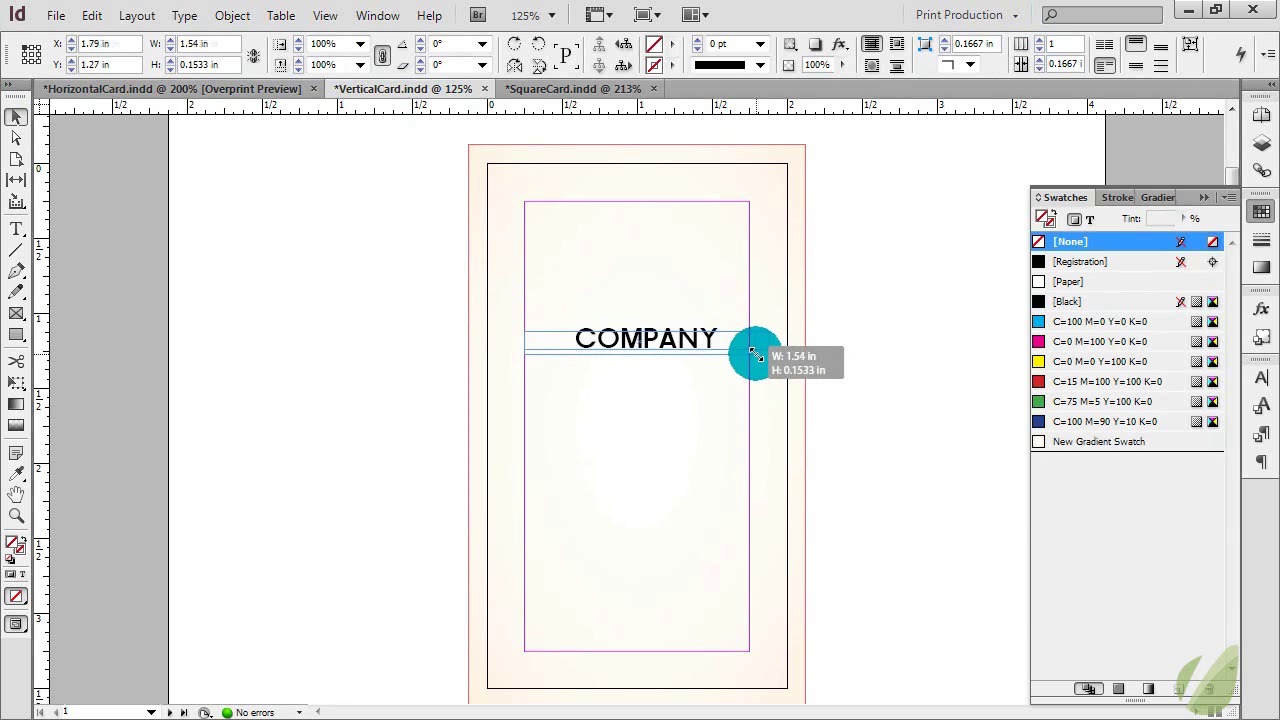Select the Rectangle tool

click(x=16, y=335)
